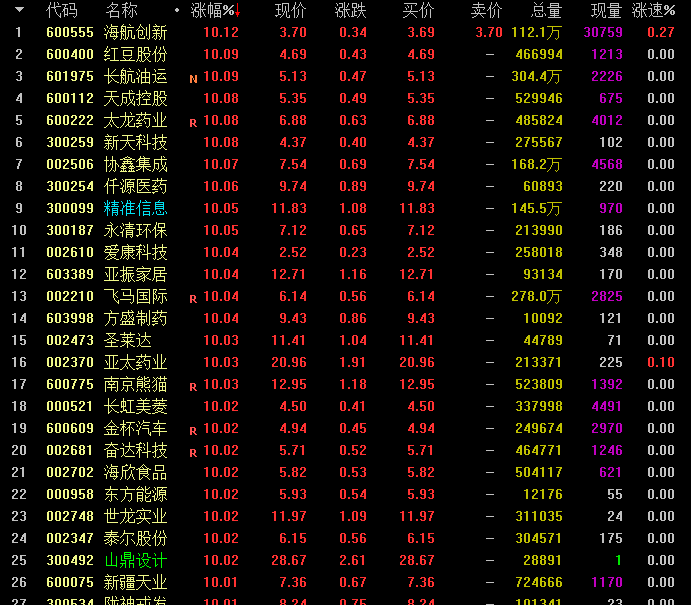Viewport: 691px width, 605px height.
Task: Select stock 红豆股份
Action: (135, 54)
